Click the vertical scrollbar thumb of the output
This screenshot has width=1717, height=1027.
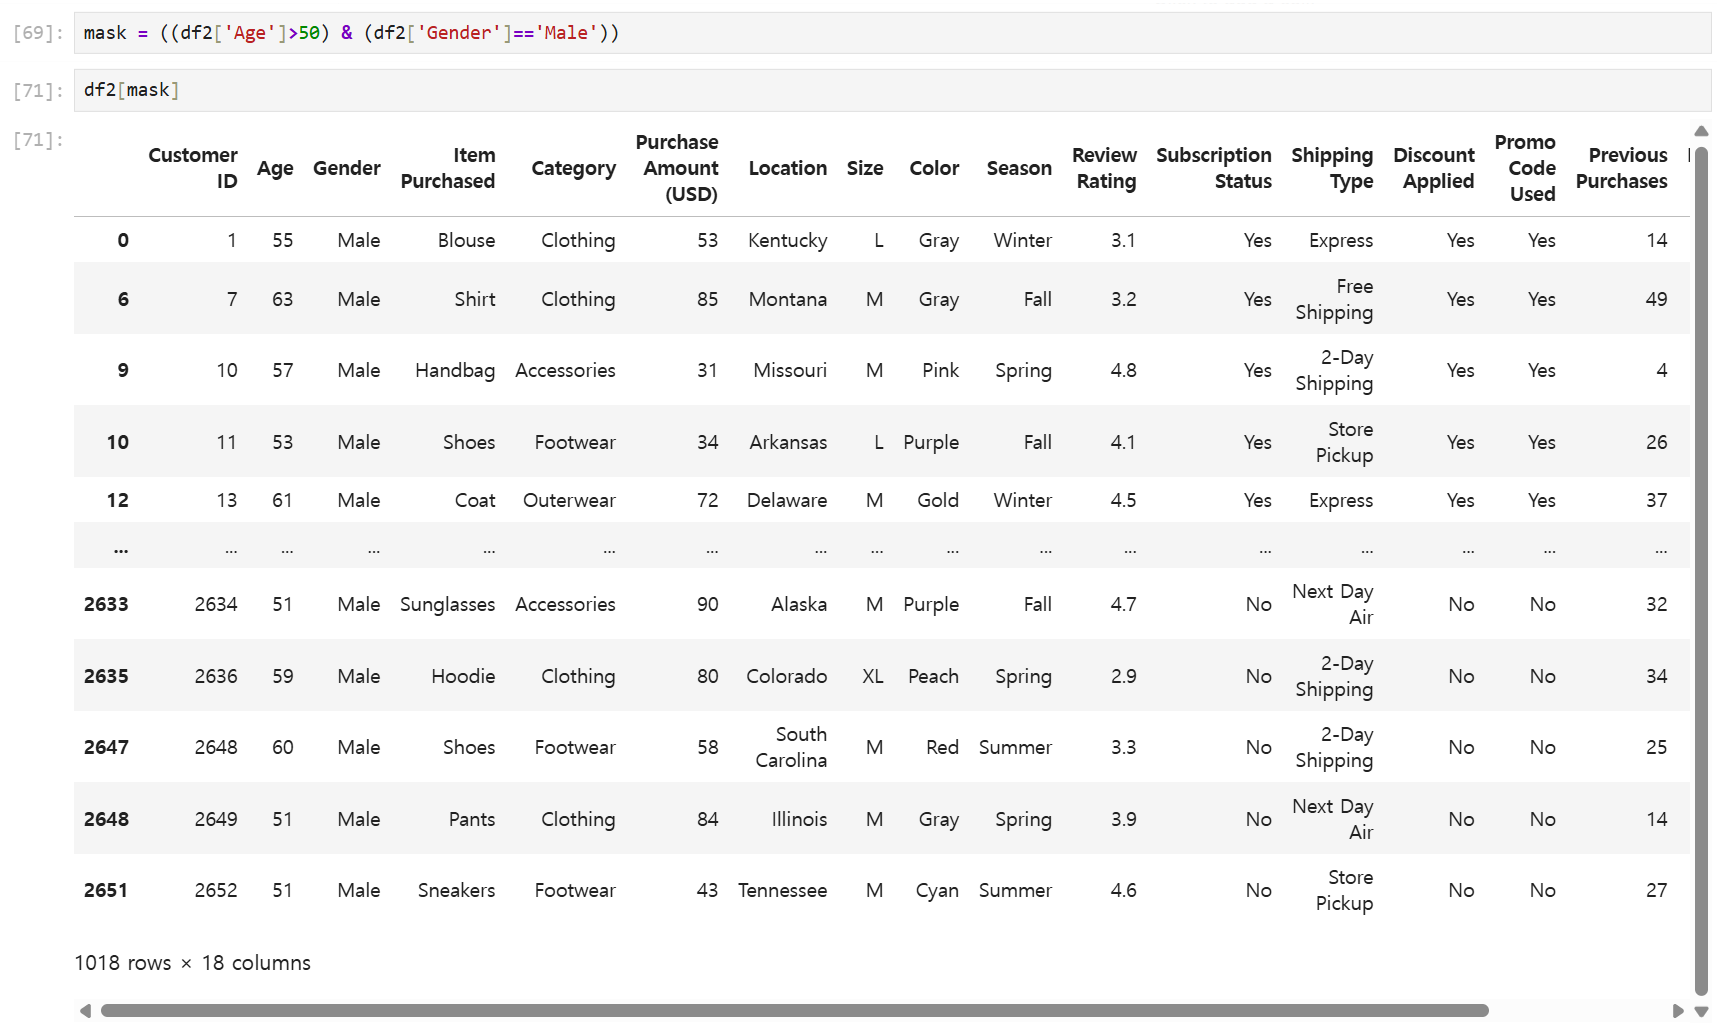pyautogui.click(x=1701, y=571)
